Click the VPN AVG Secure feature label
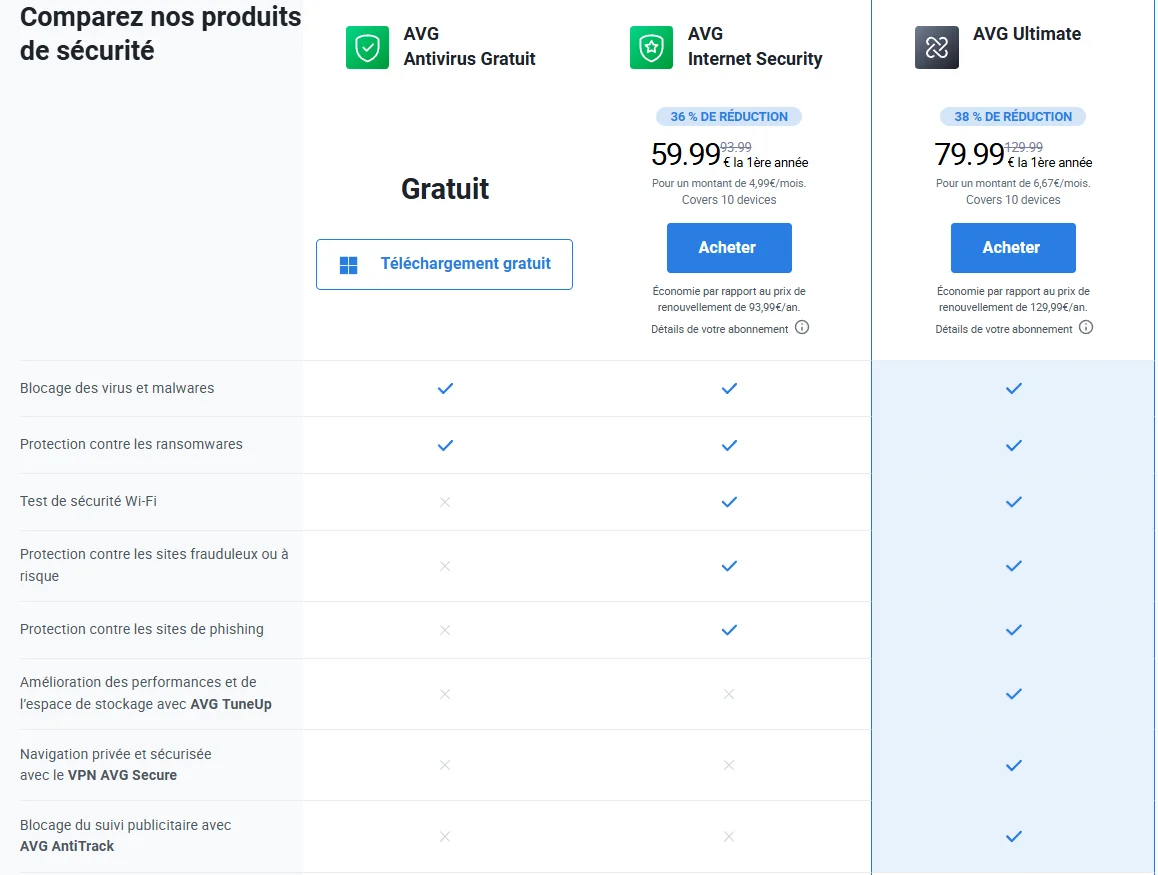 click(115, 764)
